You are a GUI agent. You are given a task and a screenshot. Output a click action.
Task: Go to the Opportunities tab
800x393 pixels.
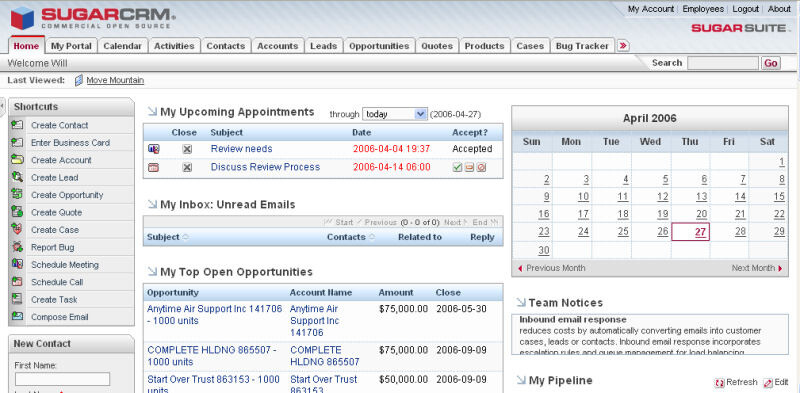(379, 46)
